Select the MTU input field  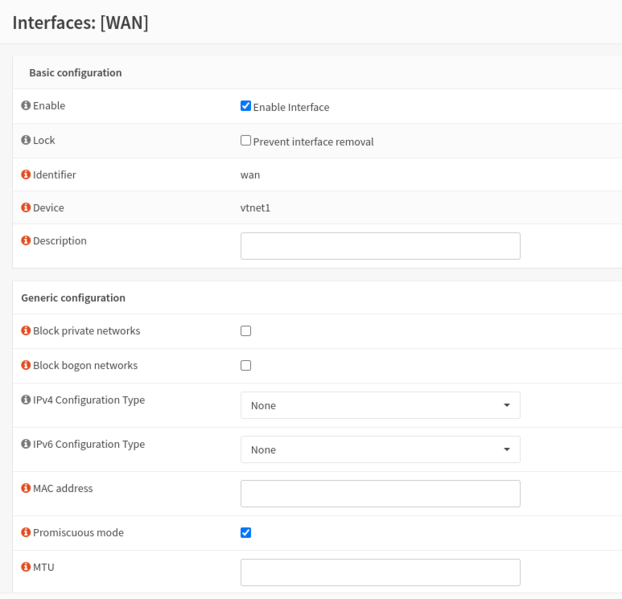(x=380, y=572)
